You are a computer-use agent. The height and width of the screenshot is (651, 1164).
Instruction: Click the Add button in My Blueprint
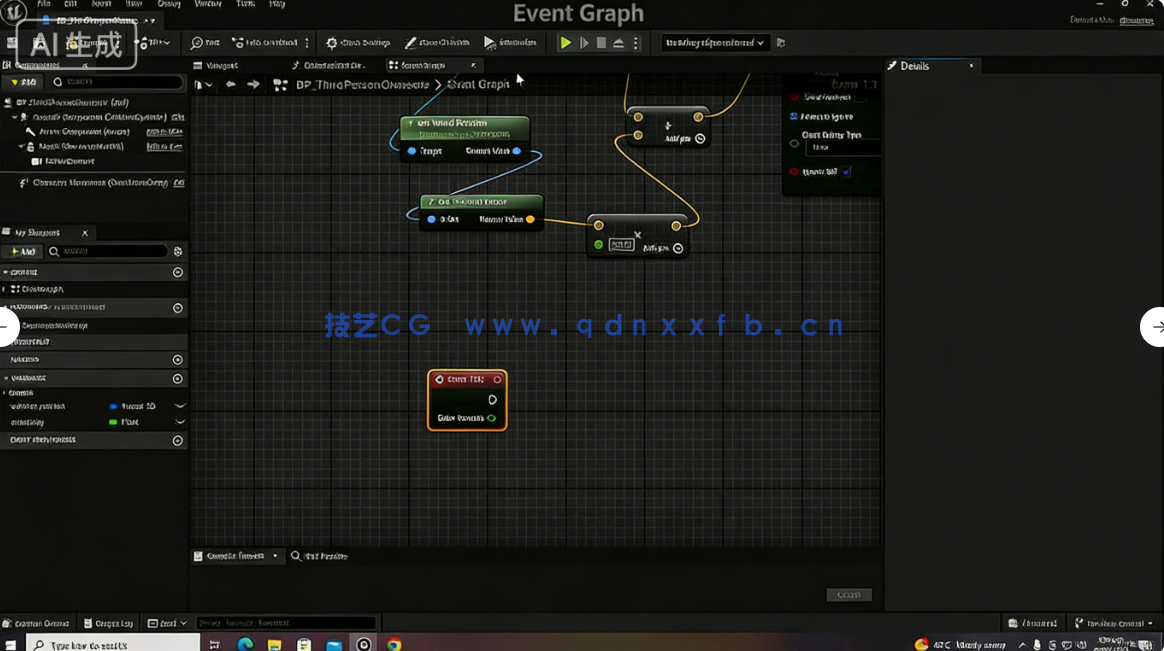point(22,252)
